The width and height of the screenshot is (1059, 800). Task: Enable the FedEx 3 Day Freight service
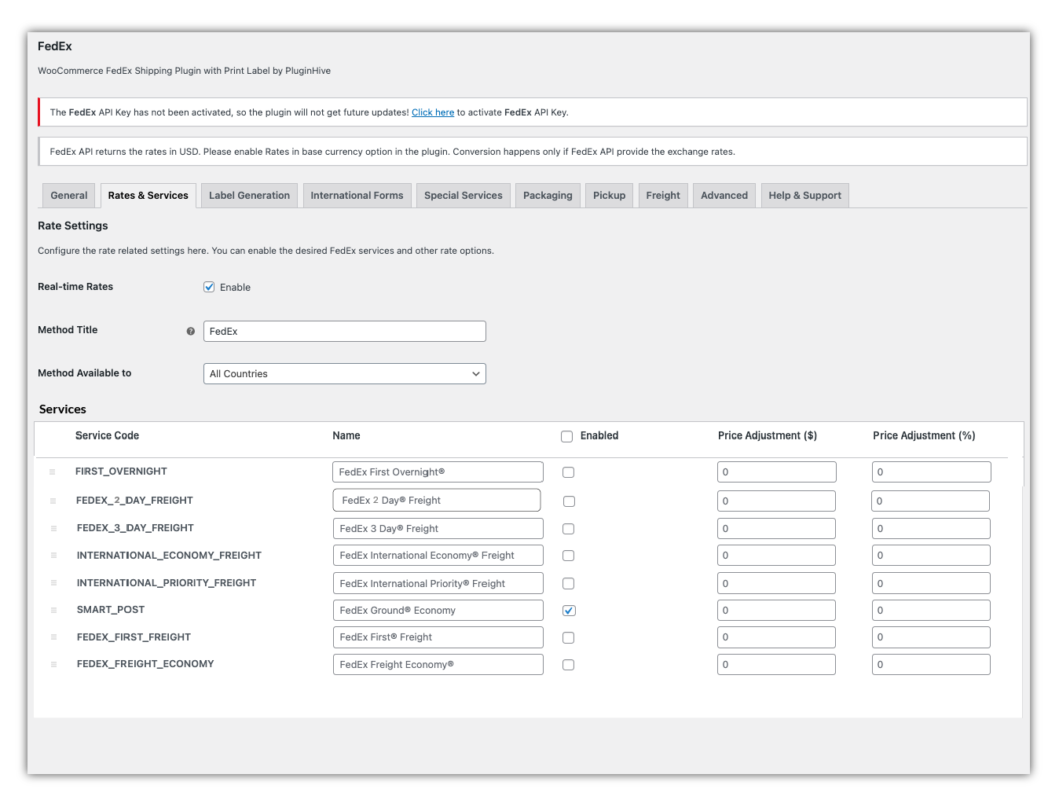(569, 529)
